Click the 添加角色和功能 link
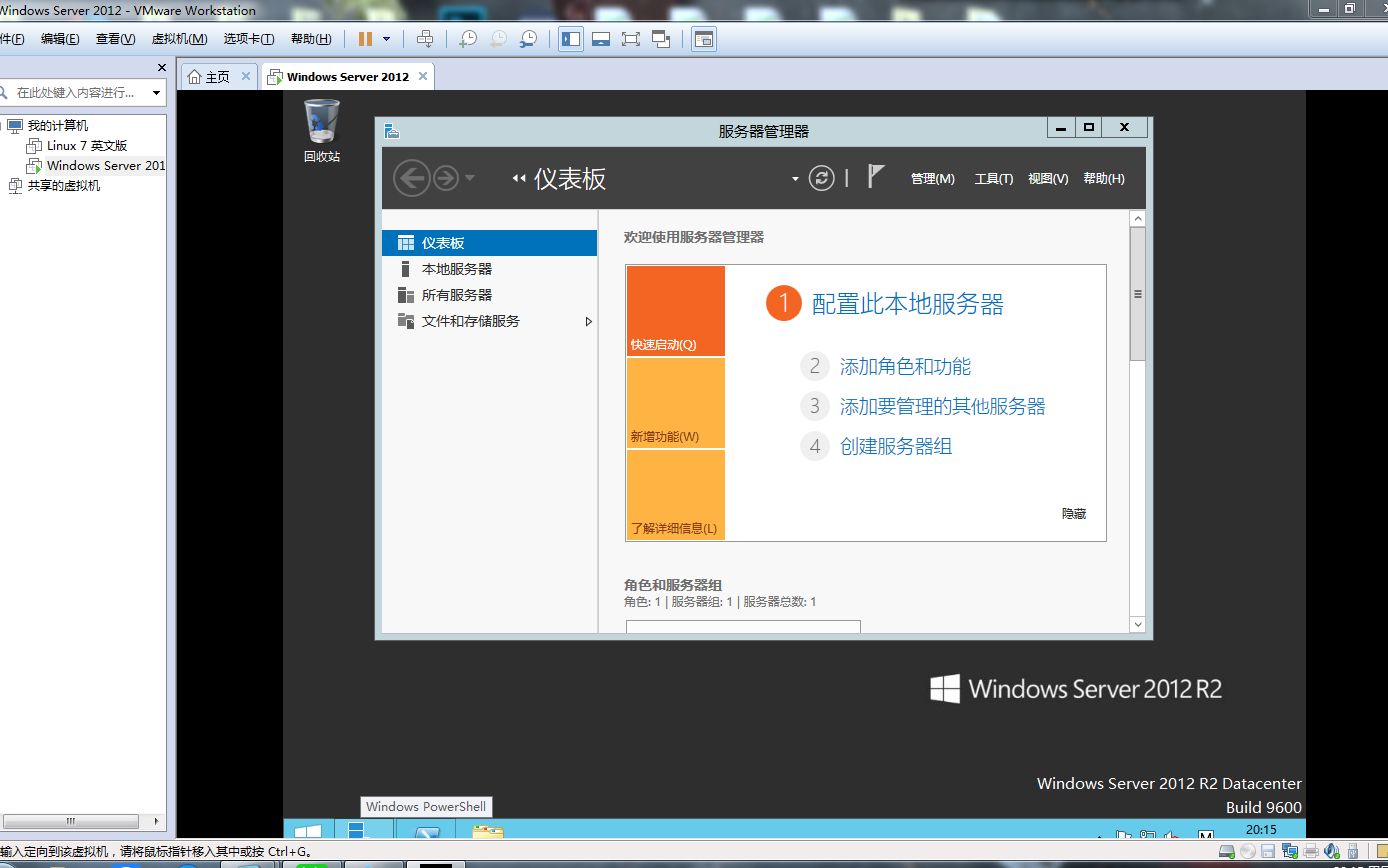Image resolution: width=1388 pixels, height=868 pixels. pyautogui.click(x=905, y=367)
